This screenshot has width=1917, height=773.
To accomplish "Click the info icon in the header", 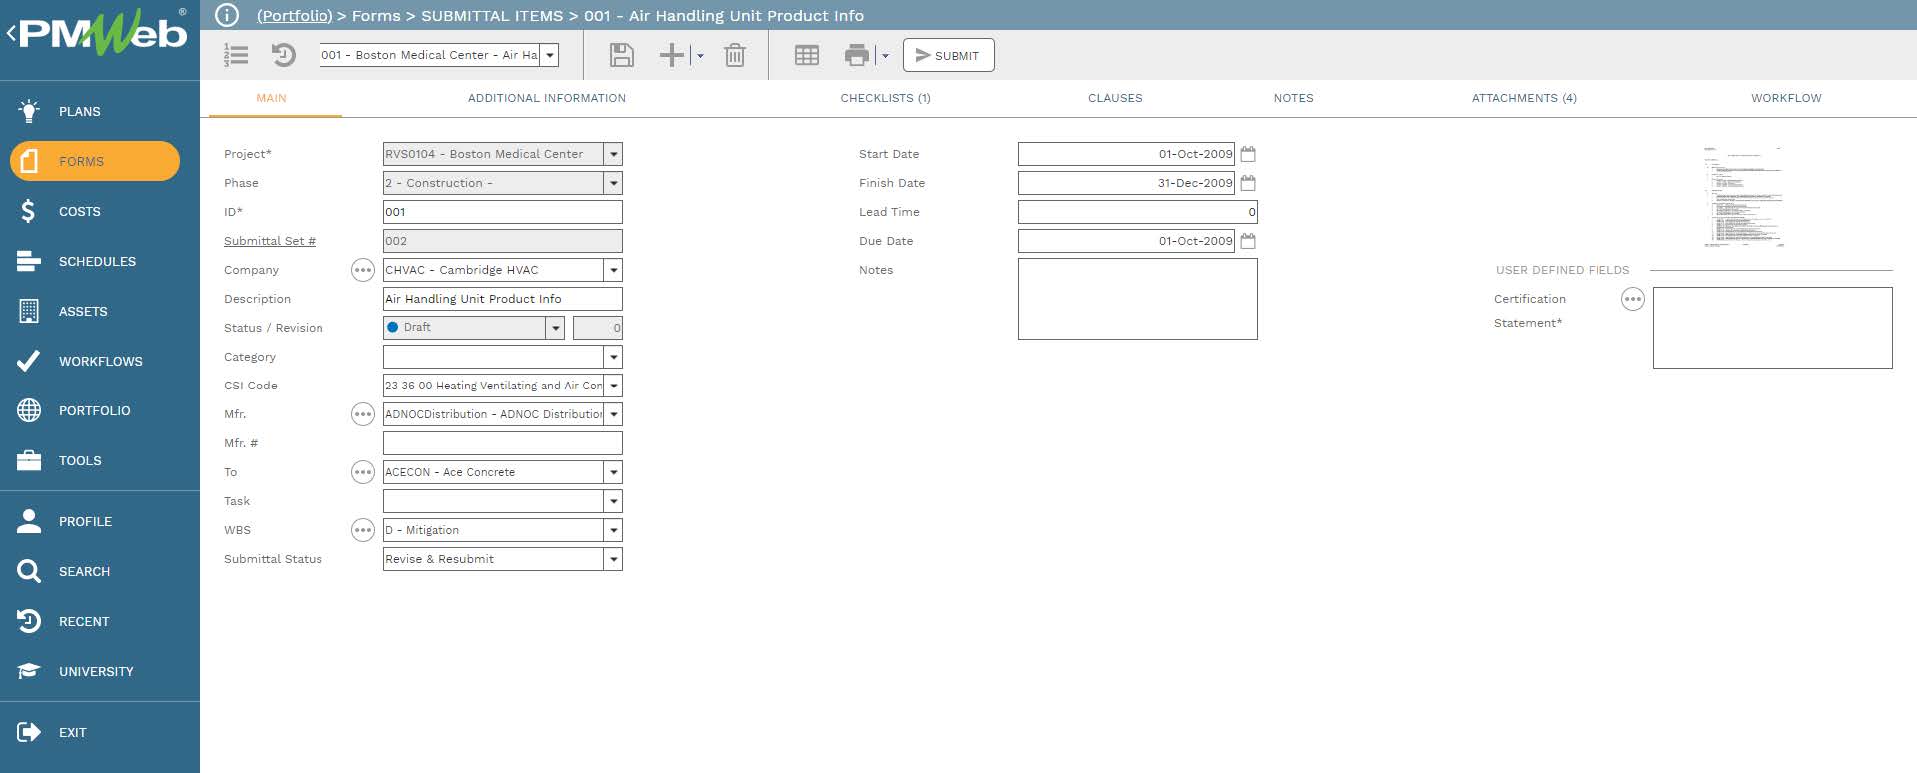I will point(227,15).
